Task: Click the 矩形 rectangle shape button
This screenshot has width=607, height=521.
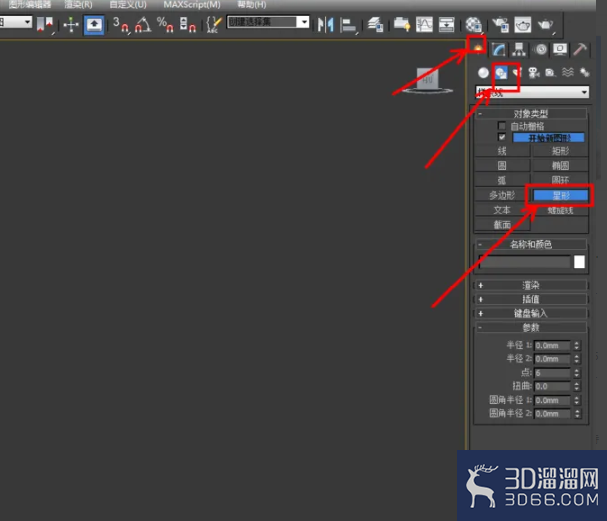Action: 560,151
